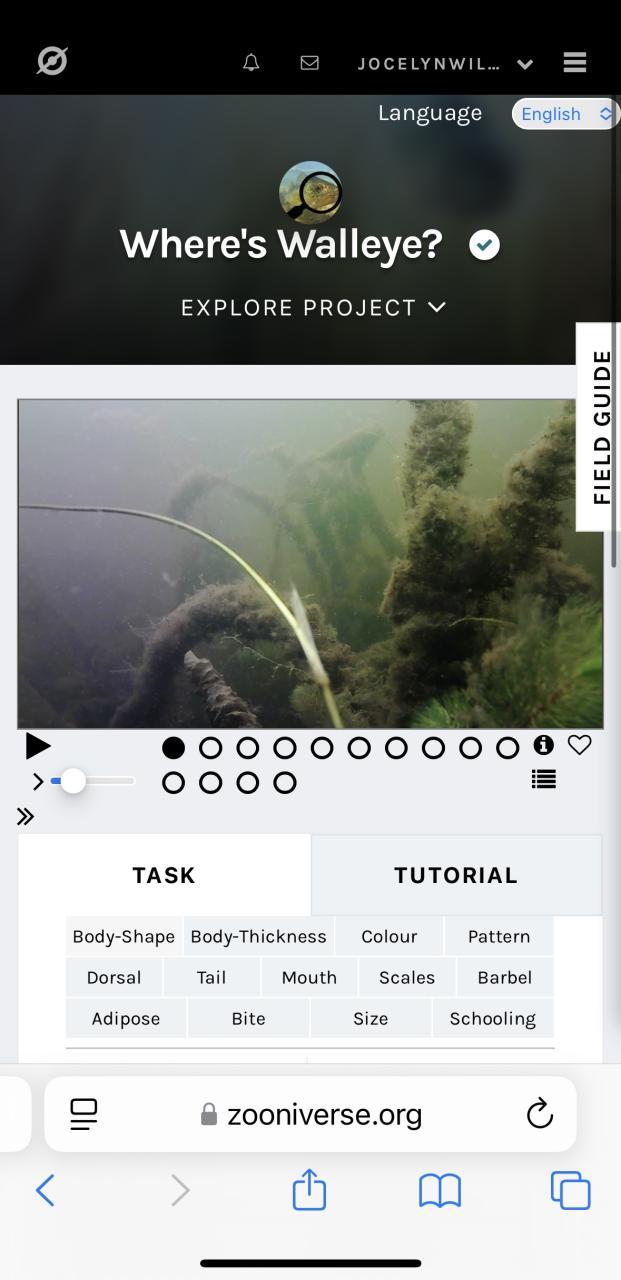Image resolution: width=621 pixels, height=1280 pixels.
Task: Open the notifications bell
Action: (x=251, y=63)
